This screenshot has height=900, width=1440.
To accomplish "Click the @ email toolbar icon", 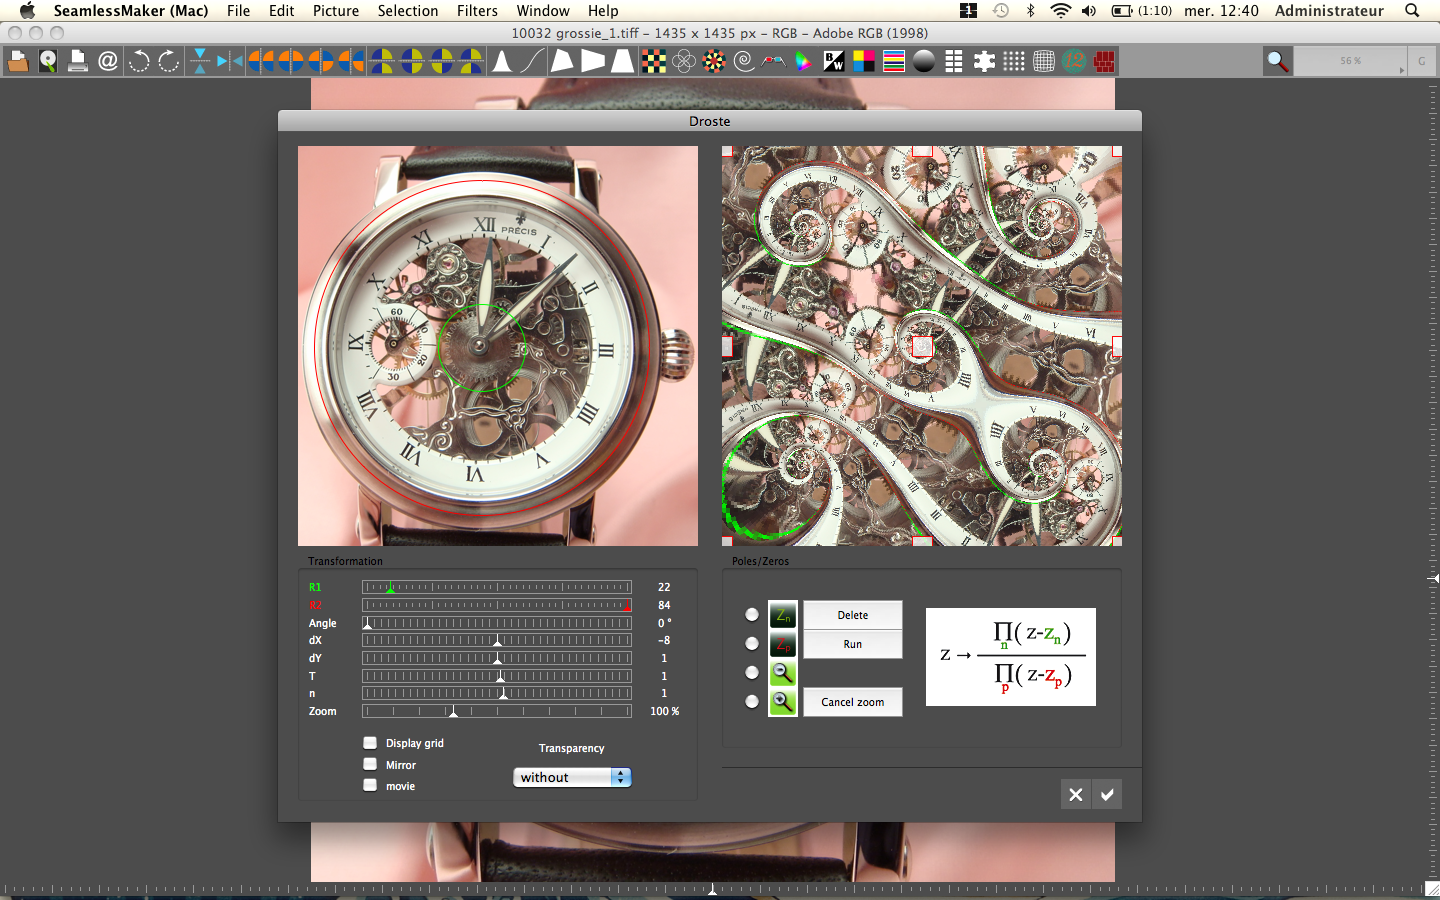I will [x=108, y=62].
